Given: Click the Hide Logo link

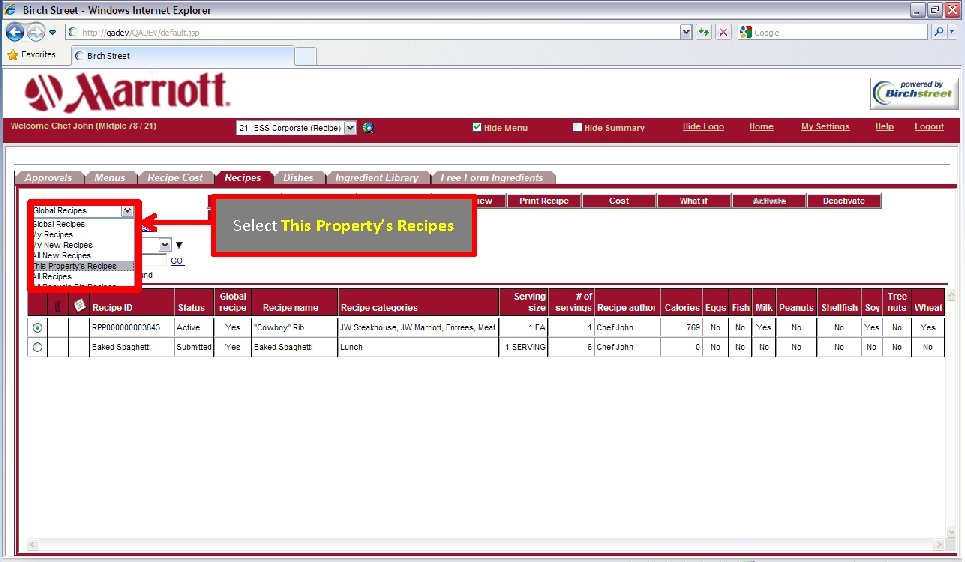Looking at the screenshot, I should pyautogui.click(x=703, y=127).
